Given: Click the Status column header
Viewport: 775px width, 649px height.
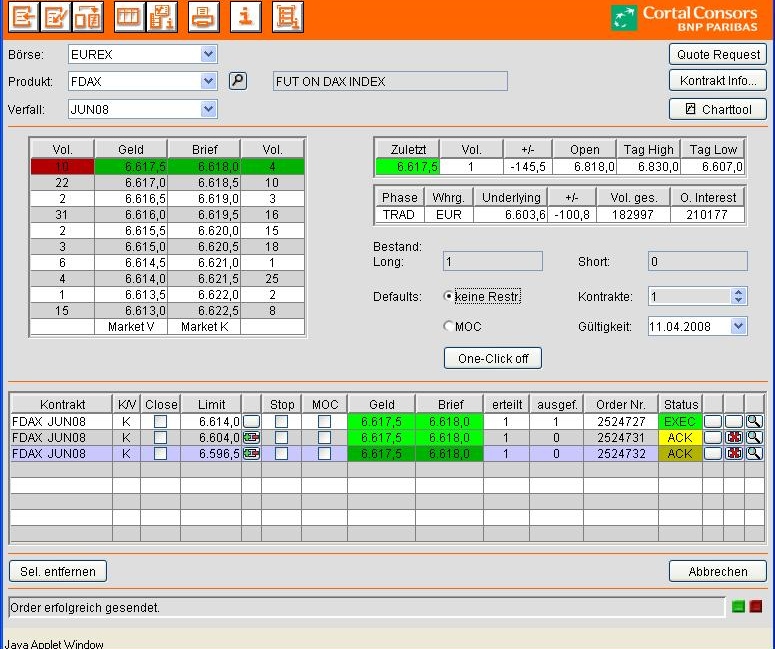Looking at the screenshot, I should pyautogui.click(x=681, y=404).
